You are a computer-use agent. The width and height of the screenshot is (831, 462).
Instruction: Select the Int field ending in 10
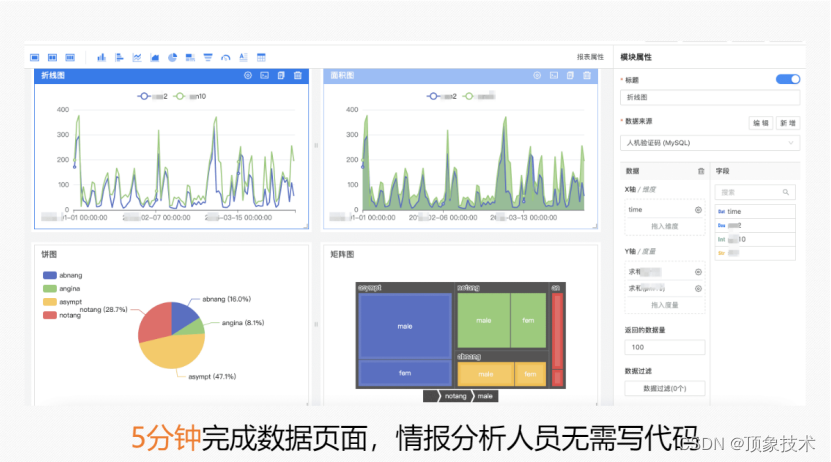click(x=755, y=239)
